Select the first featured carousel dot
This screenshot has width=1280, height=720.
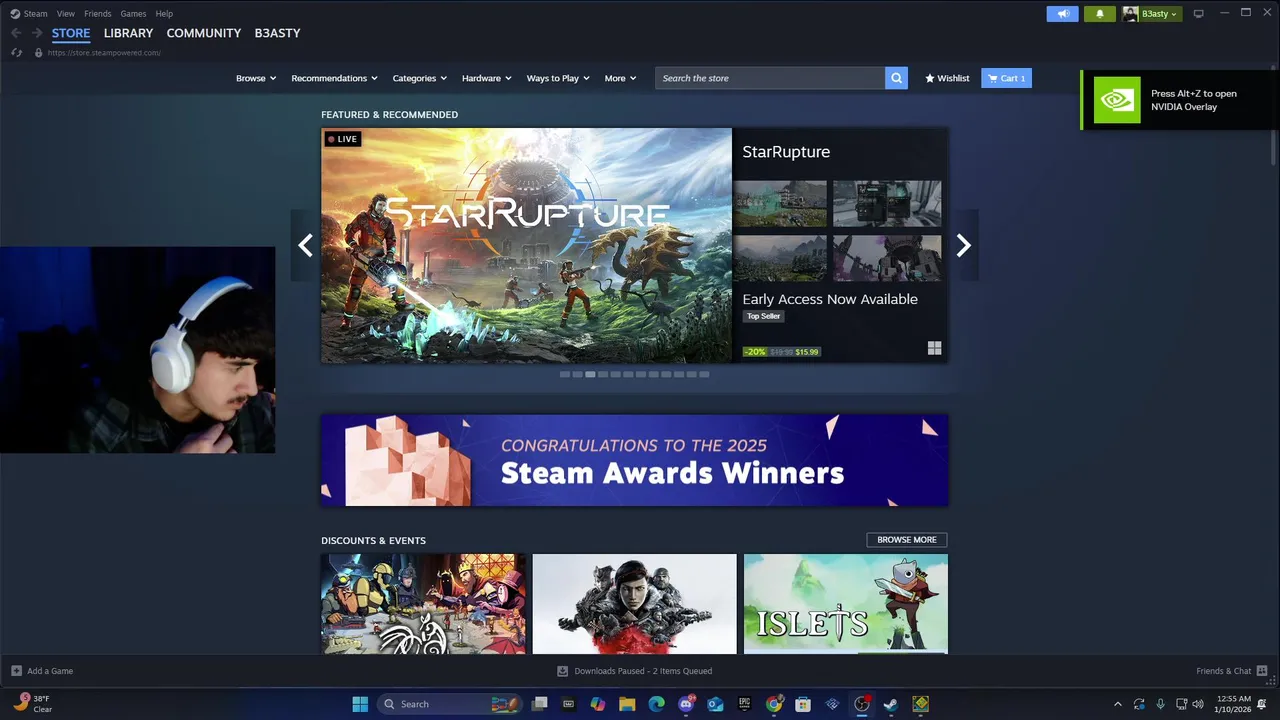(565, 374)
